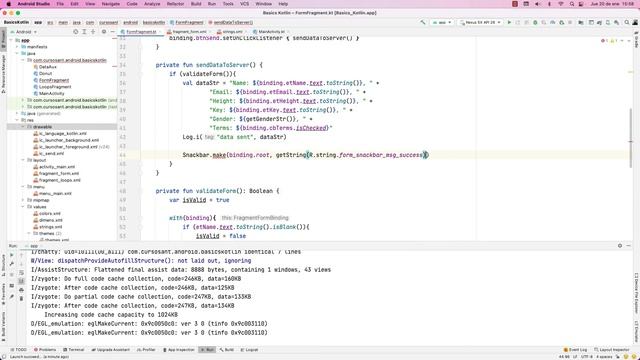The image size is (640, 360).
Task: Hide the Project panel with the minus icon
Action: click(112, 31)
